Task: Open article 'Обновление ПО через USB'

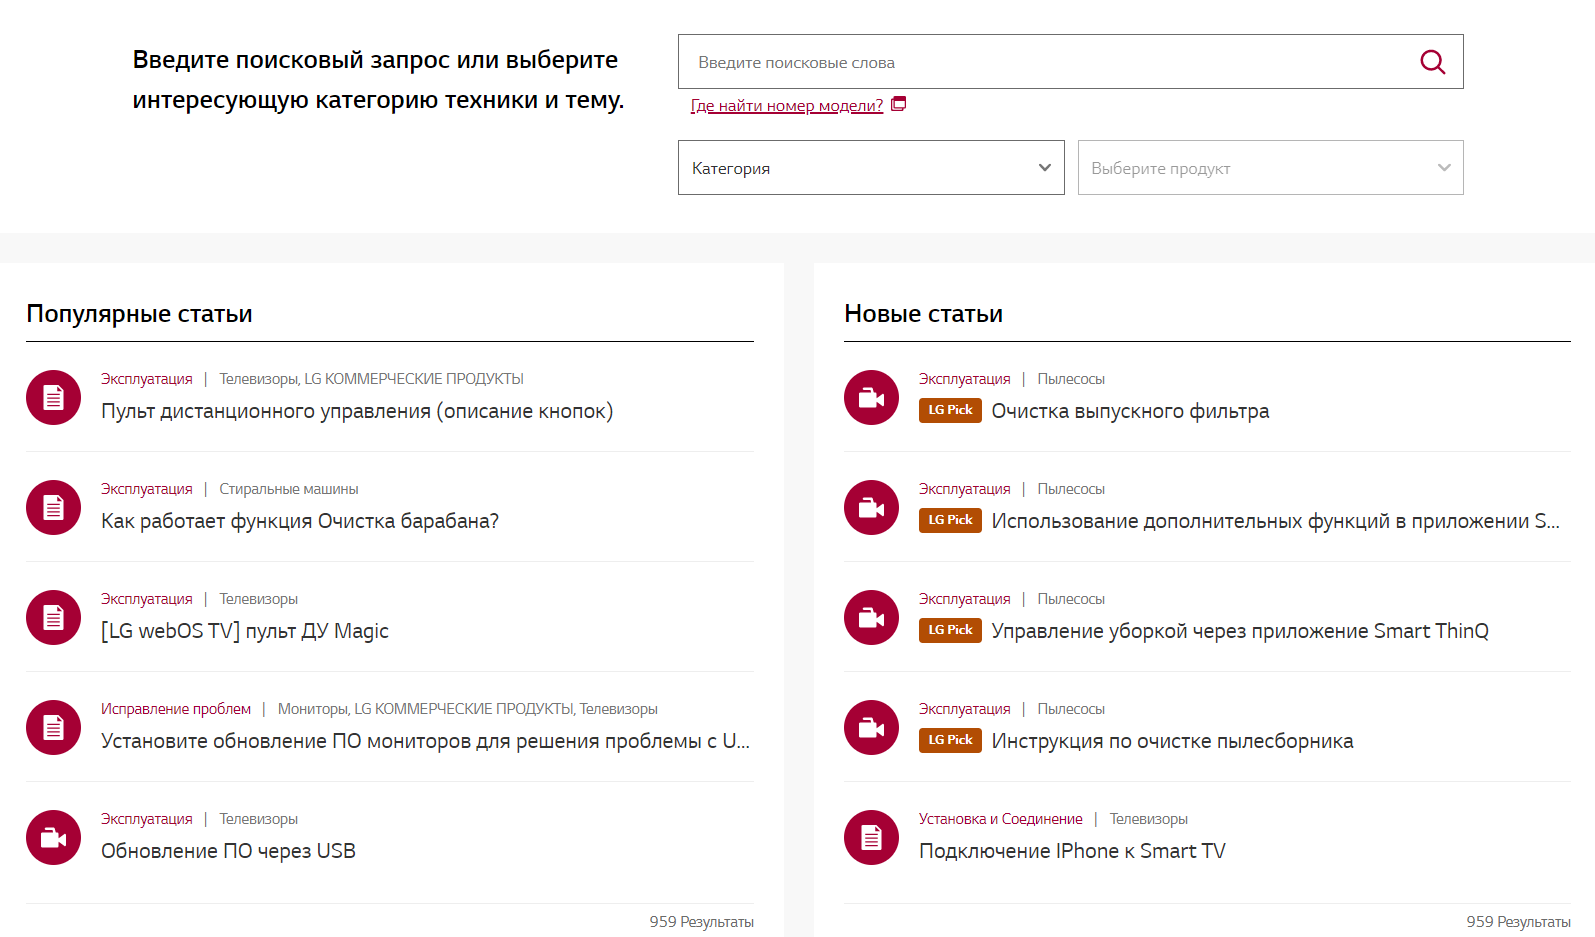Action: pyautogui.click(x=228, y=851)
